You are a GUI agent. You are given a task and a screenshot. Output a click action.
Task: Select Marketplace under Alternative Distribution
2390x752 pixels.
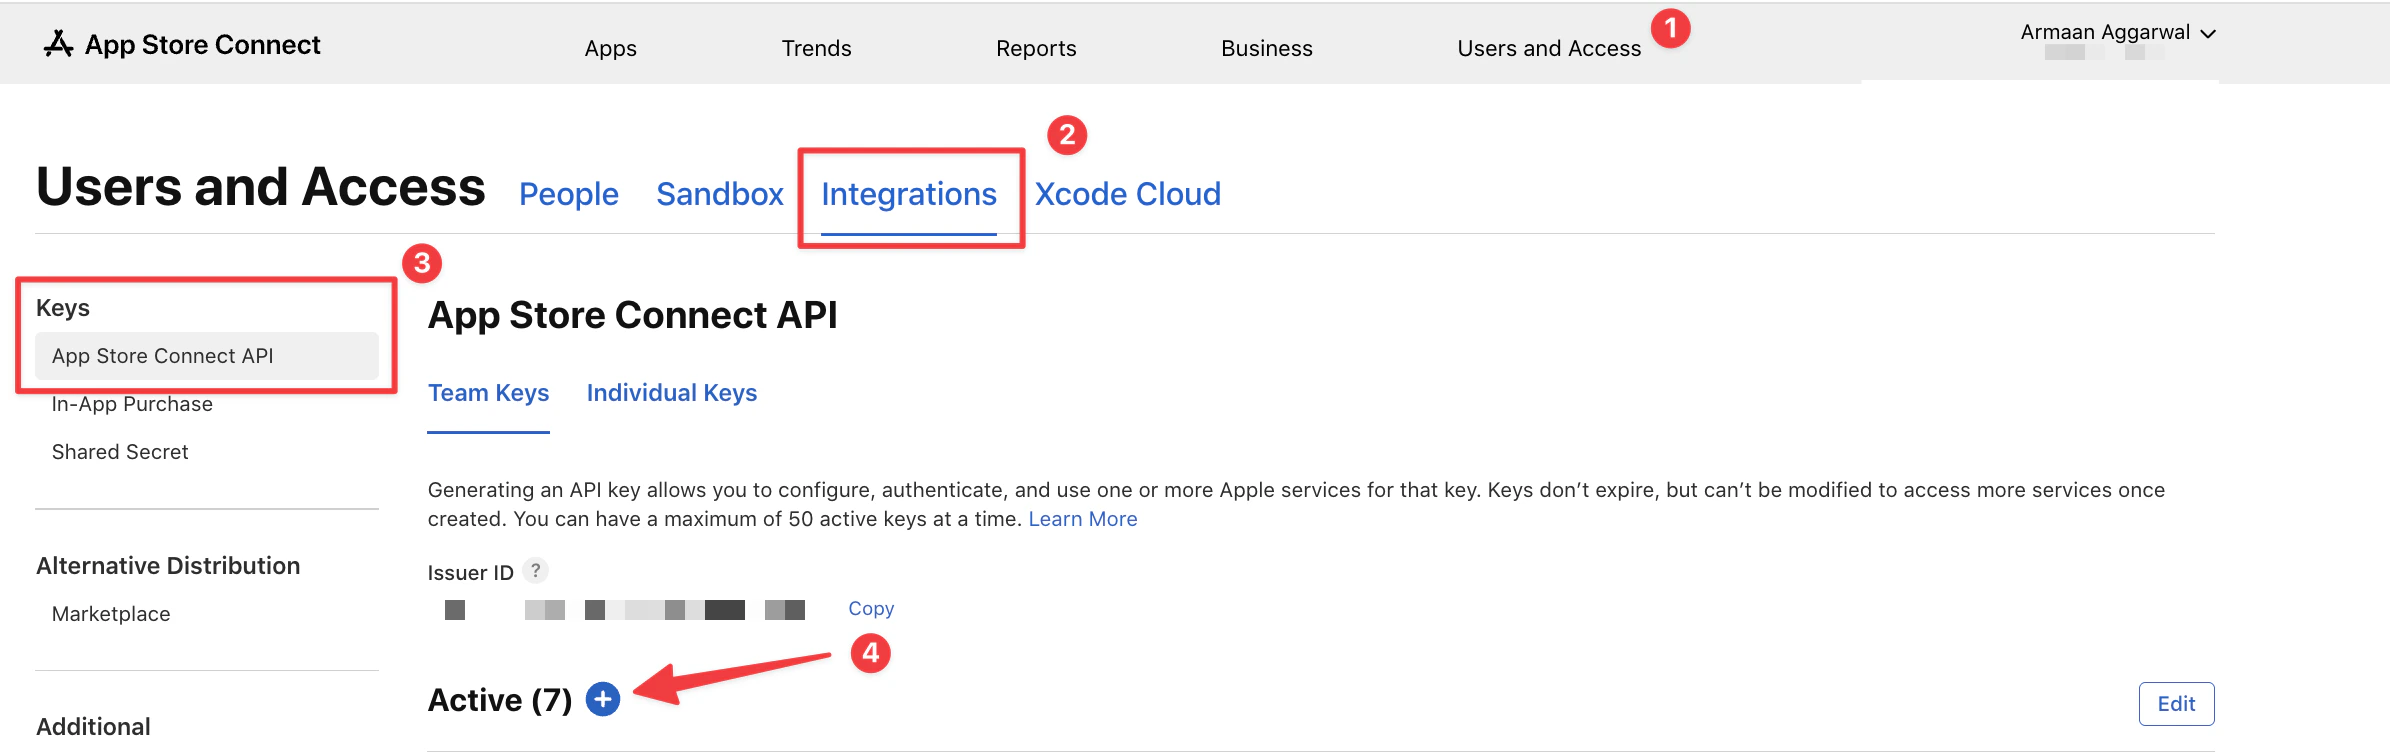point(111,614)
